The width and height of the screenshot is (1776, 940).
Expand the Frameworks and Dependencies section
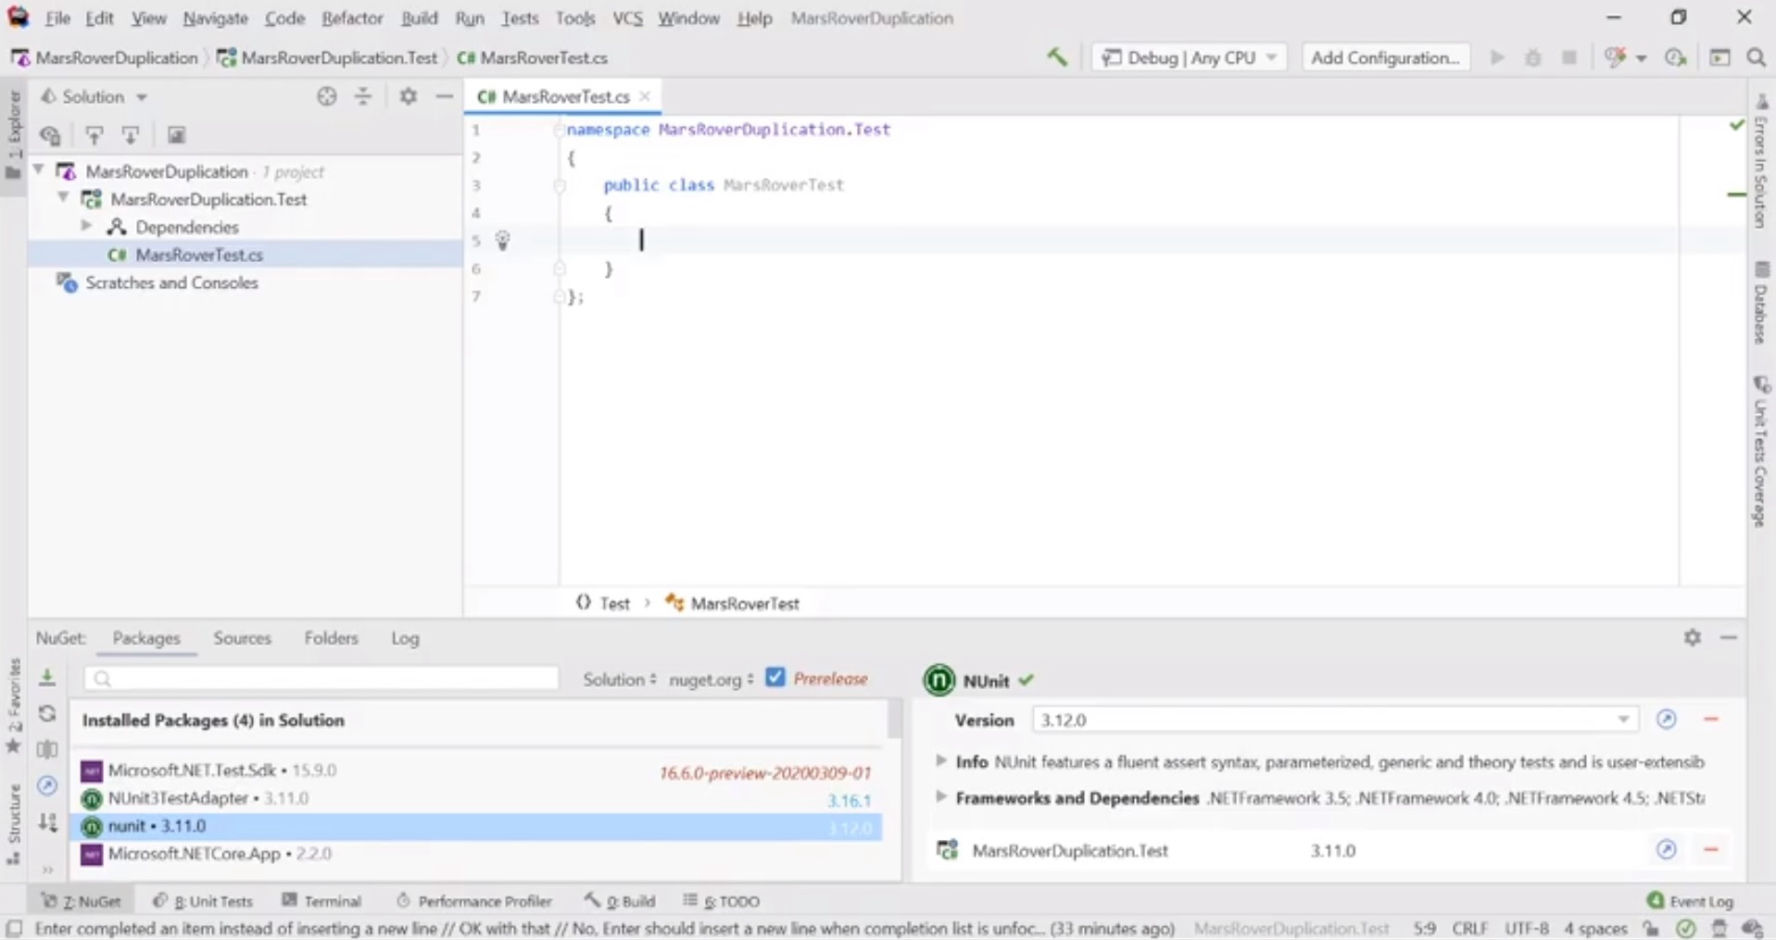941,797
